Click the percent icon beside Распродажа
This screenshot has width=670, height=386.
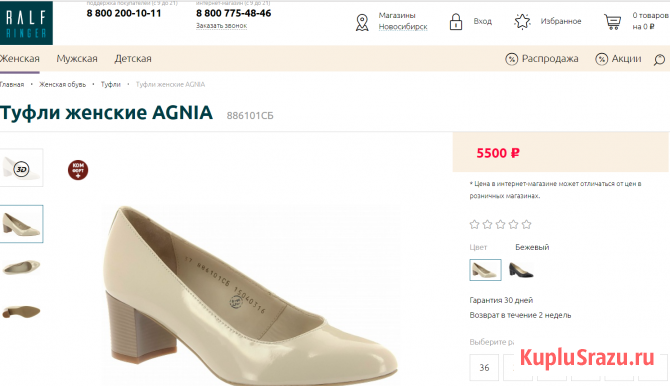511,59
